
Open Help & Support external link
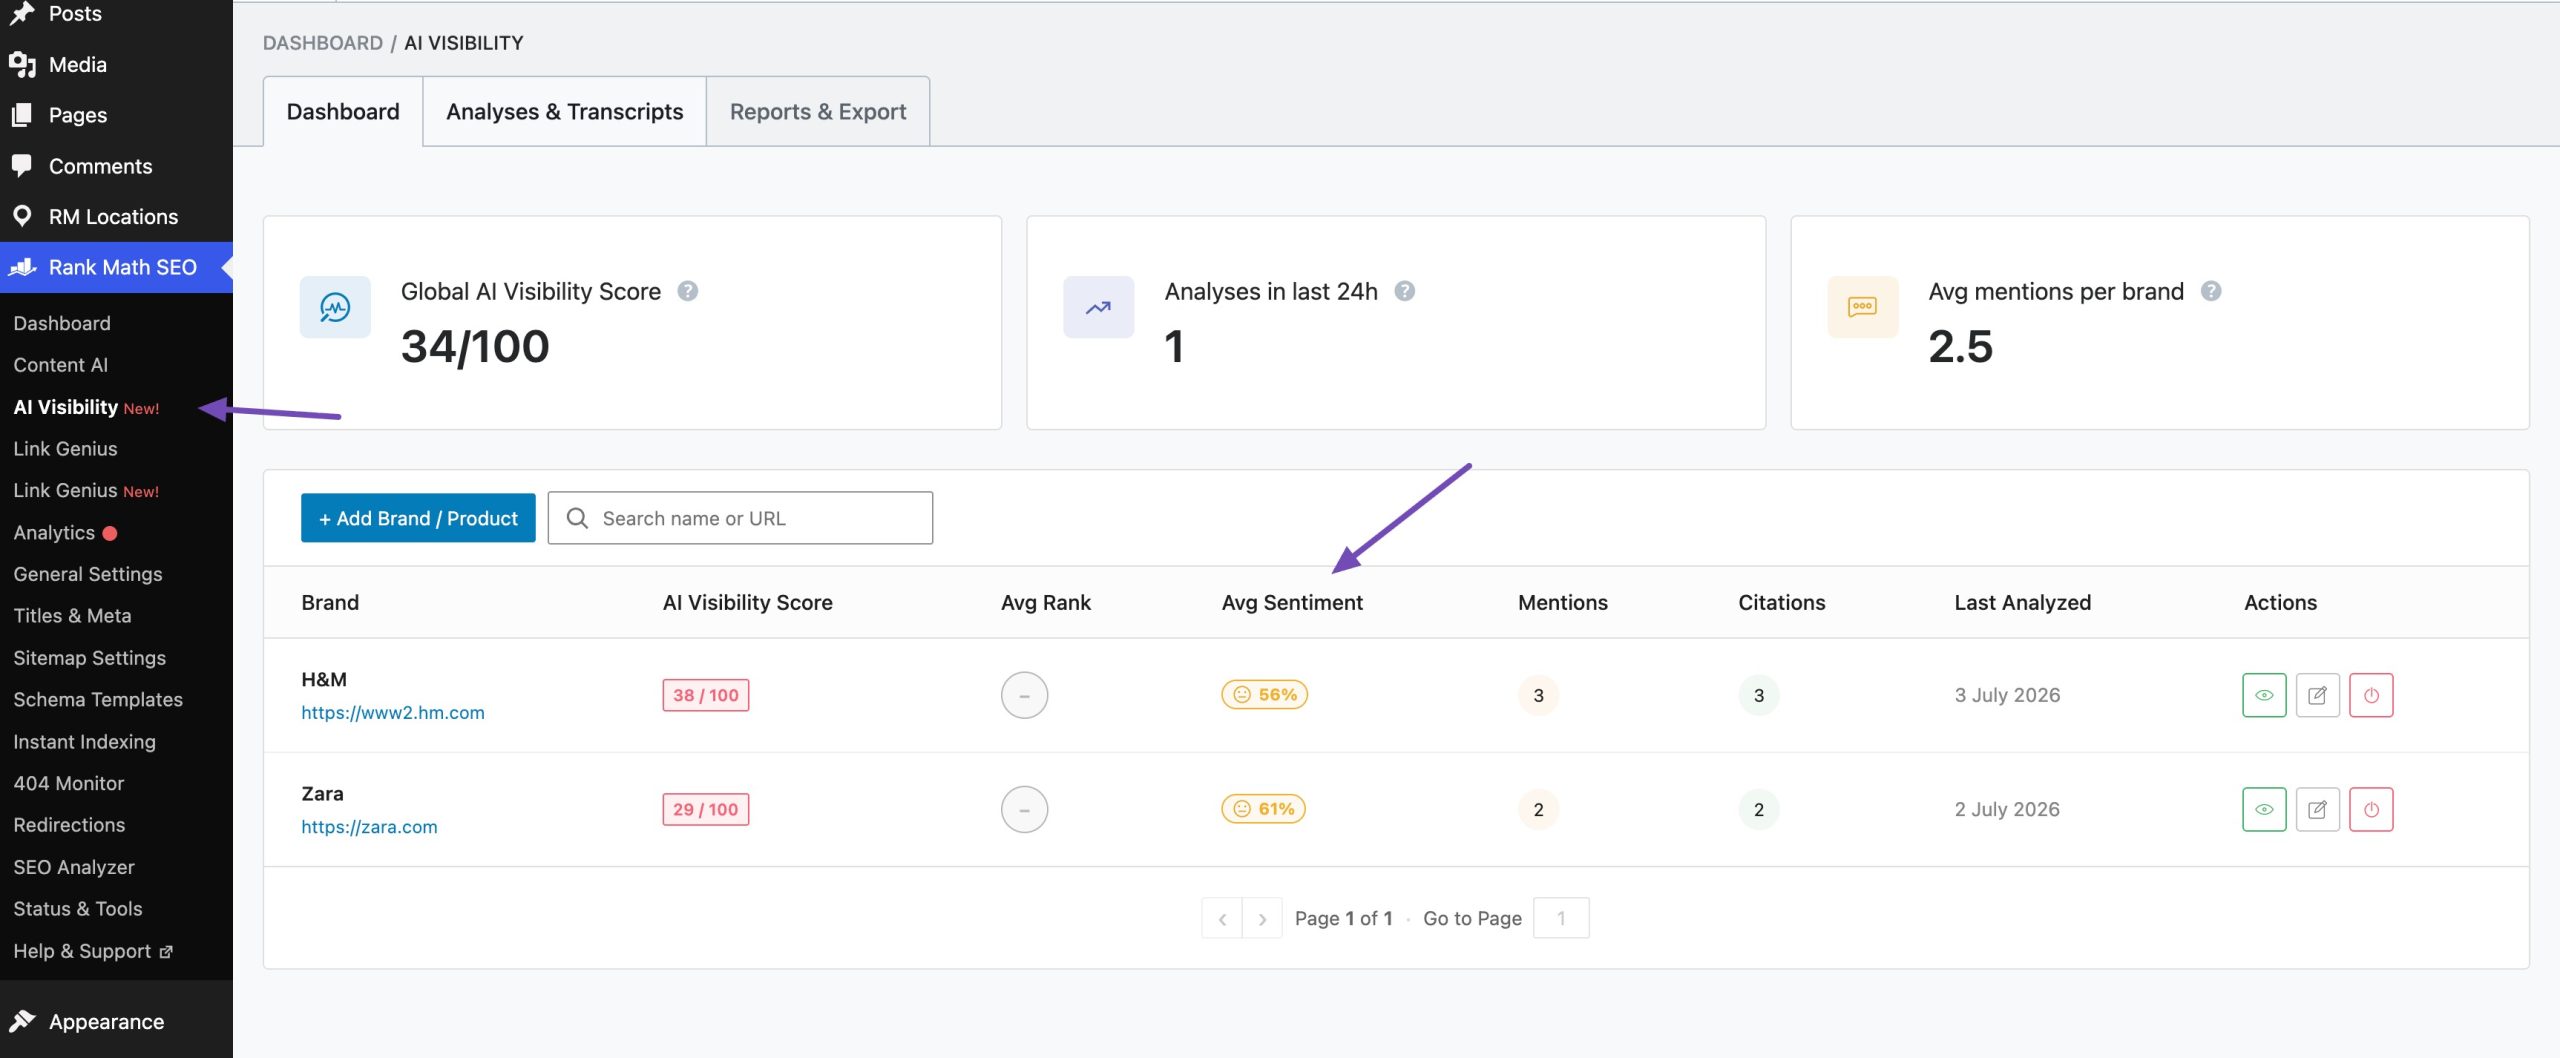pyautogui.click(x=93, y=951)
